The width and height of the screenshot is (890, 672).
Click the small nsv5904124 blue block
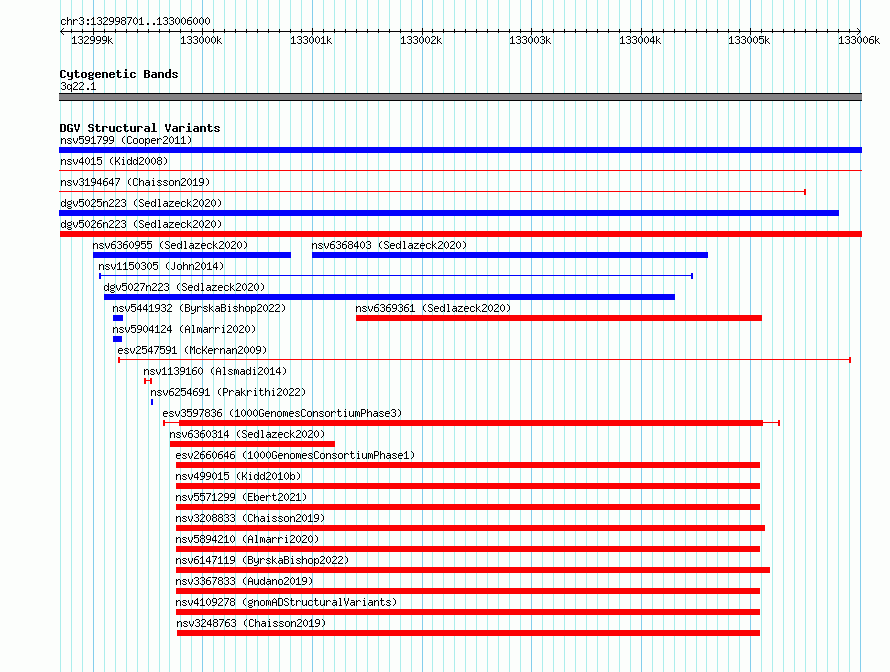click(117, 339)
